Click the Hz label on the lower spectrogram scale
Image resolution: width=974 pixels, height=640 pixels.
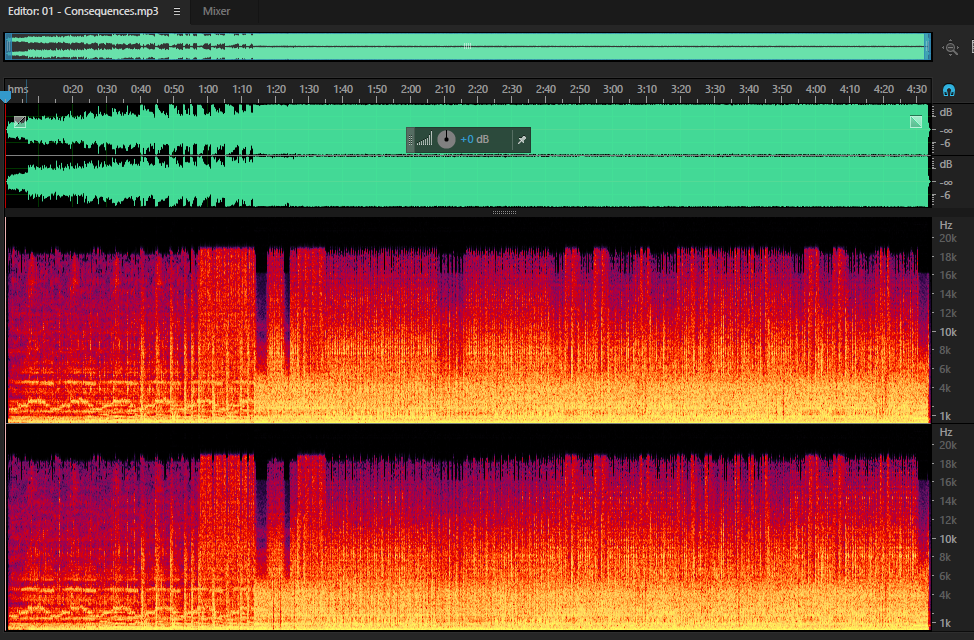(945, 432)
